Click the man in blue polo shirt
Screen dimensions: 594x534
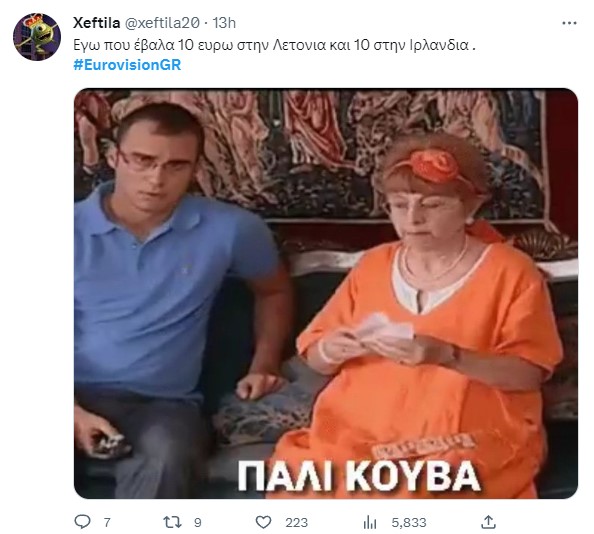point(178,299)
